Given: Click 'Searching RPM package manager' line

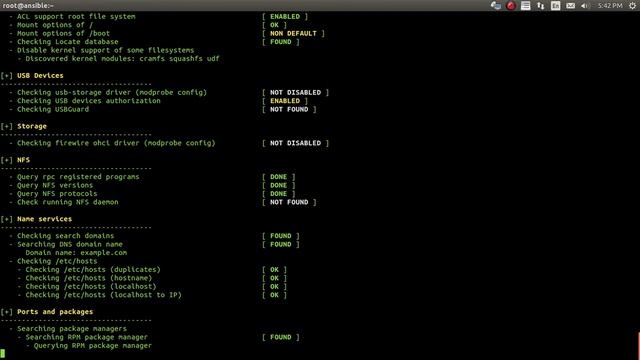Looking at the screenshot, I should (x=87, y=337).
